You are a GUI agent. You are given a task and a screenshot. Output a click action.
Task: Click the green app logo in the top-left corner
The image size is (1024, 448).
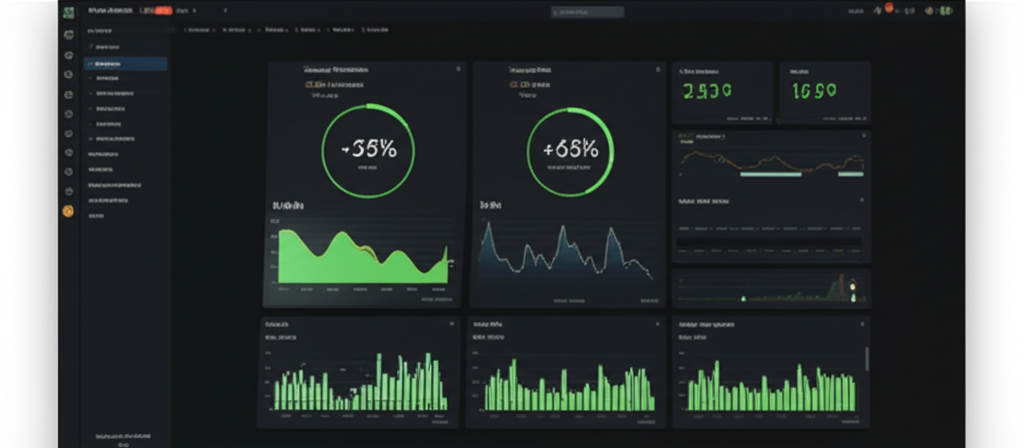point(68,12)
